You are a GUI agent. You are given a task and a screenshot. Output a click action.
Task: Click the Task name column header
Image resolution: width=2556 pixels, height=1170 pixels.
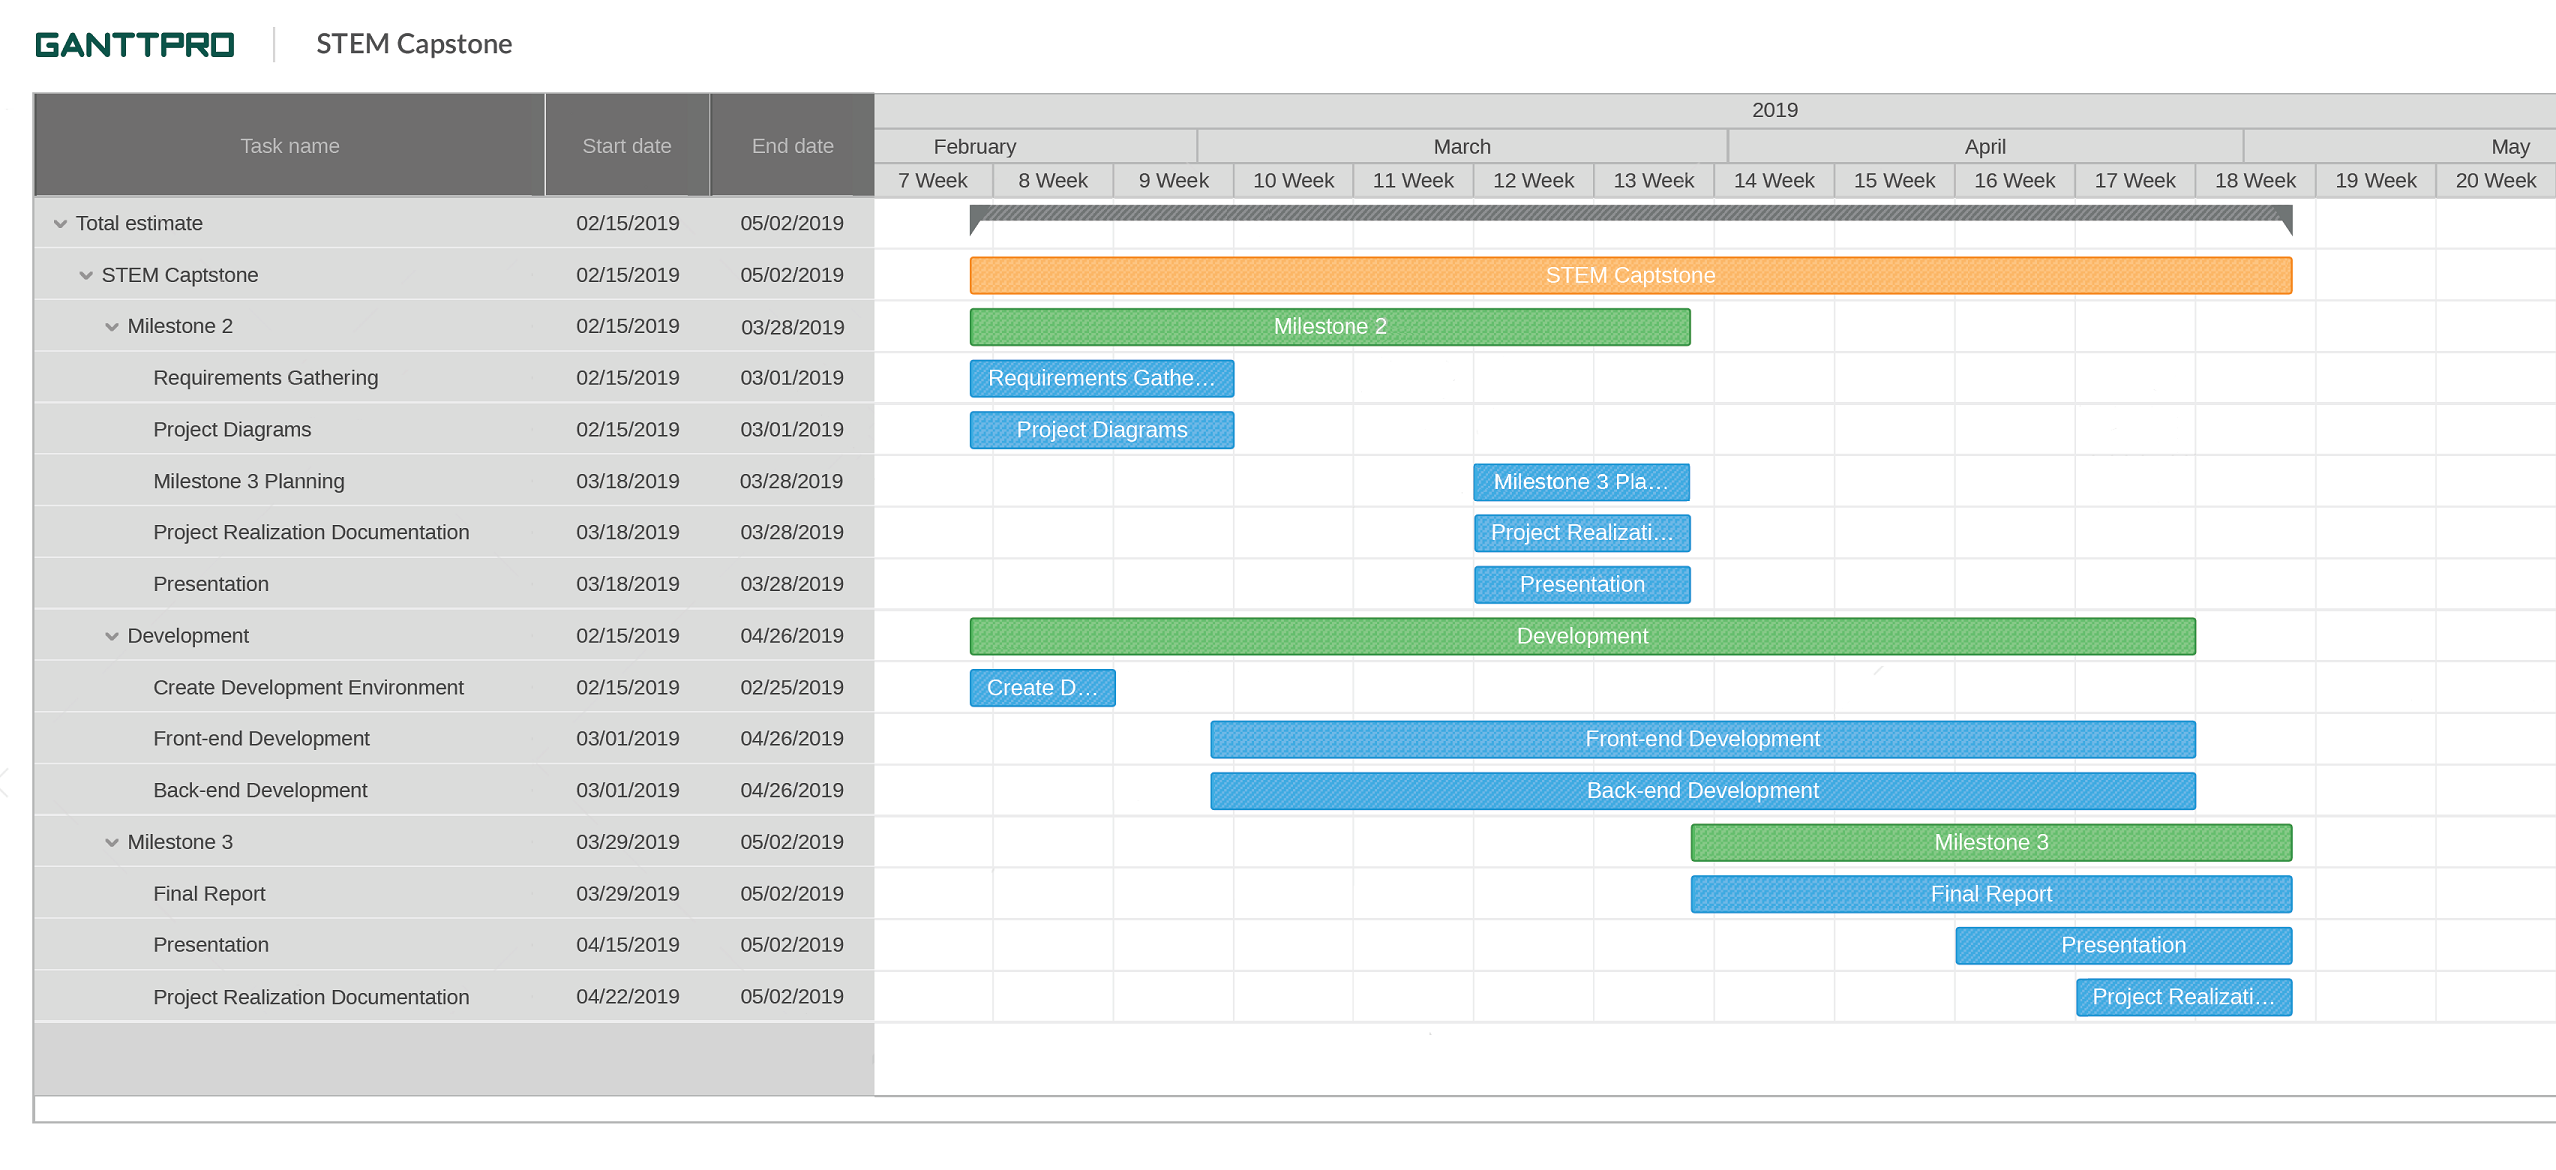point(290,146)
